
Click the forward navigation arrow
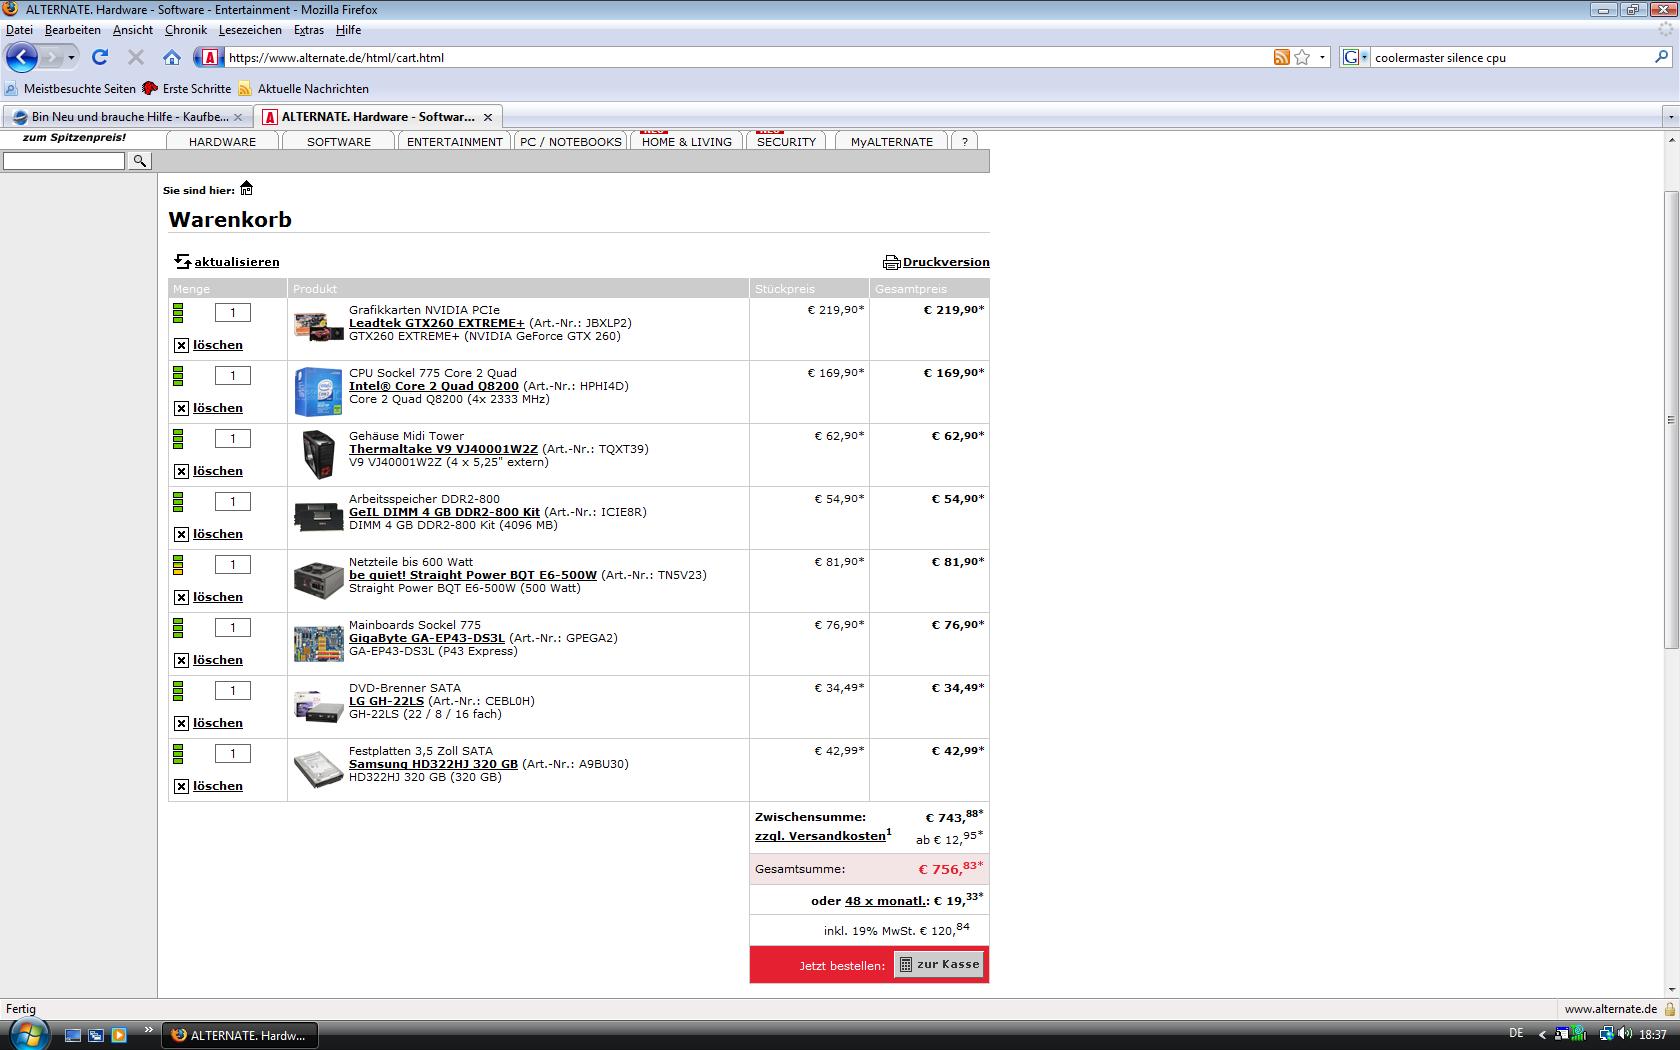(x=53, y=57)
